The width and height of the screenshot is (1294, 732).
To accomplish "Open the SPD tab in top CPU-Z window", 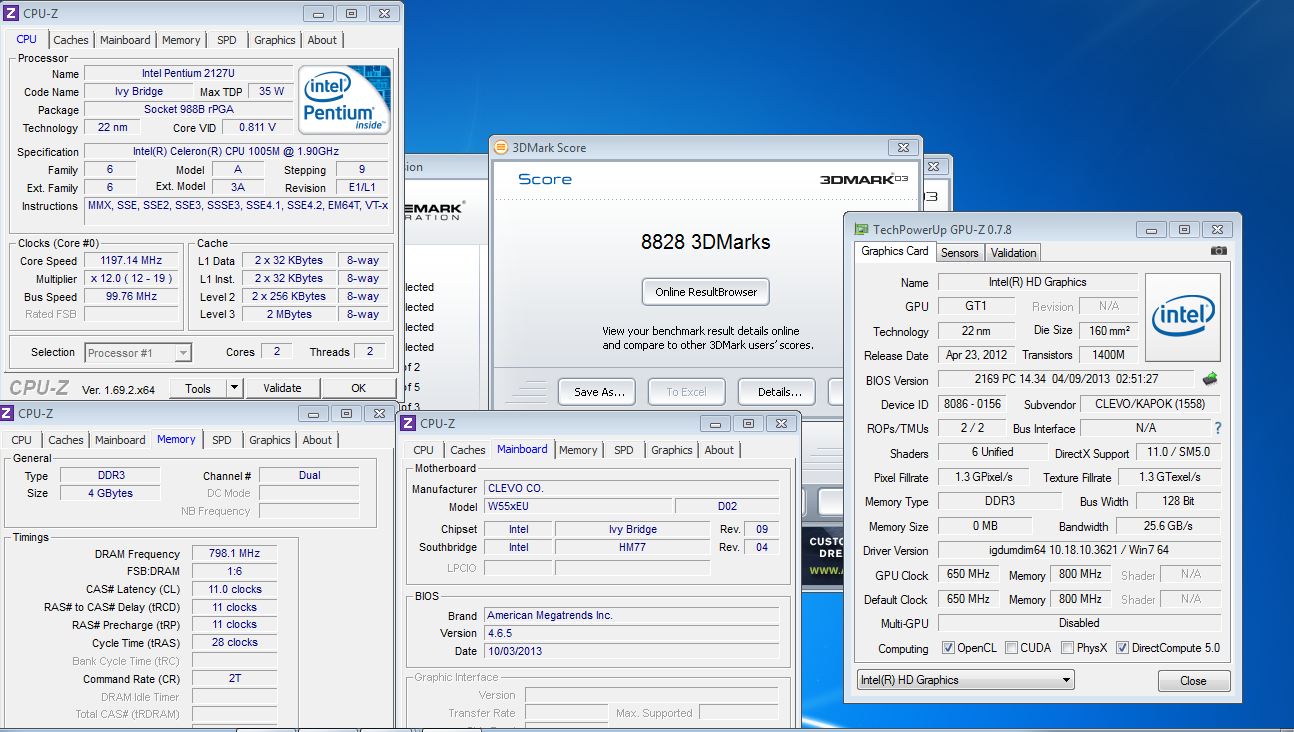I will (227, 40).
